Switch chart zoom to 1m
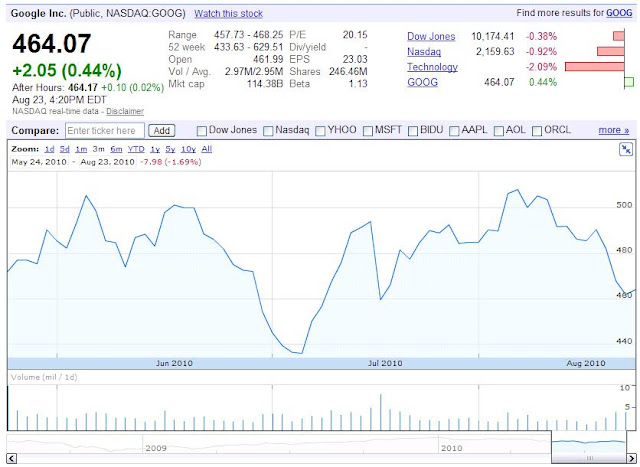The image size is (640, 467). coord(81,149)
